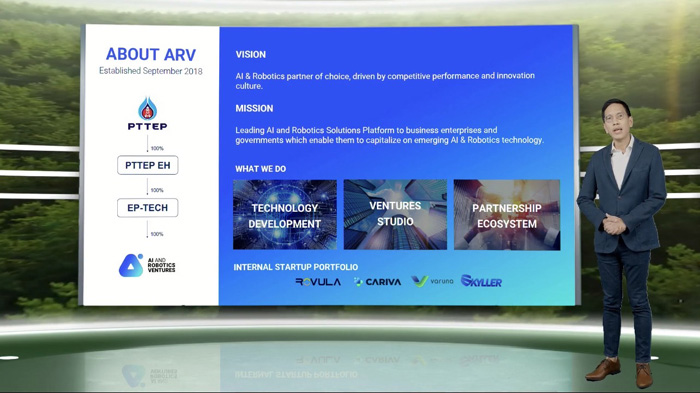Select the ABOUT ARV heading
The image size is (700, 393).
151,54
